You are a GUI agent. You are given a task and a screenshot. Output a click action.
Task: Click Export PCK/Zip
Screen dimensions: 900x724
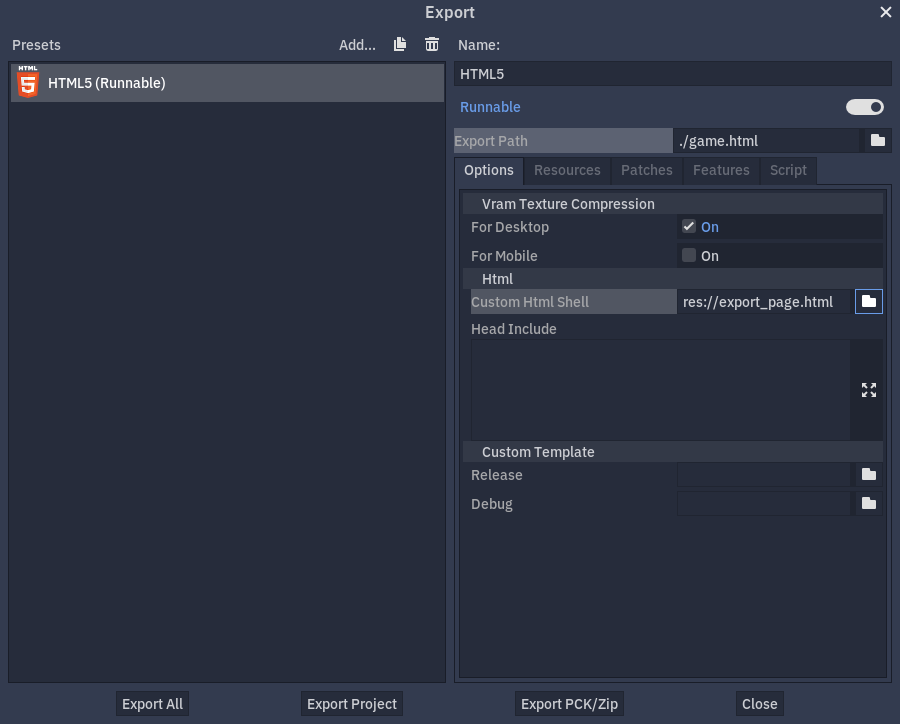point(569,703)
